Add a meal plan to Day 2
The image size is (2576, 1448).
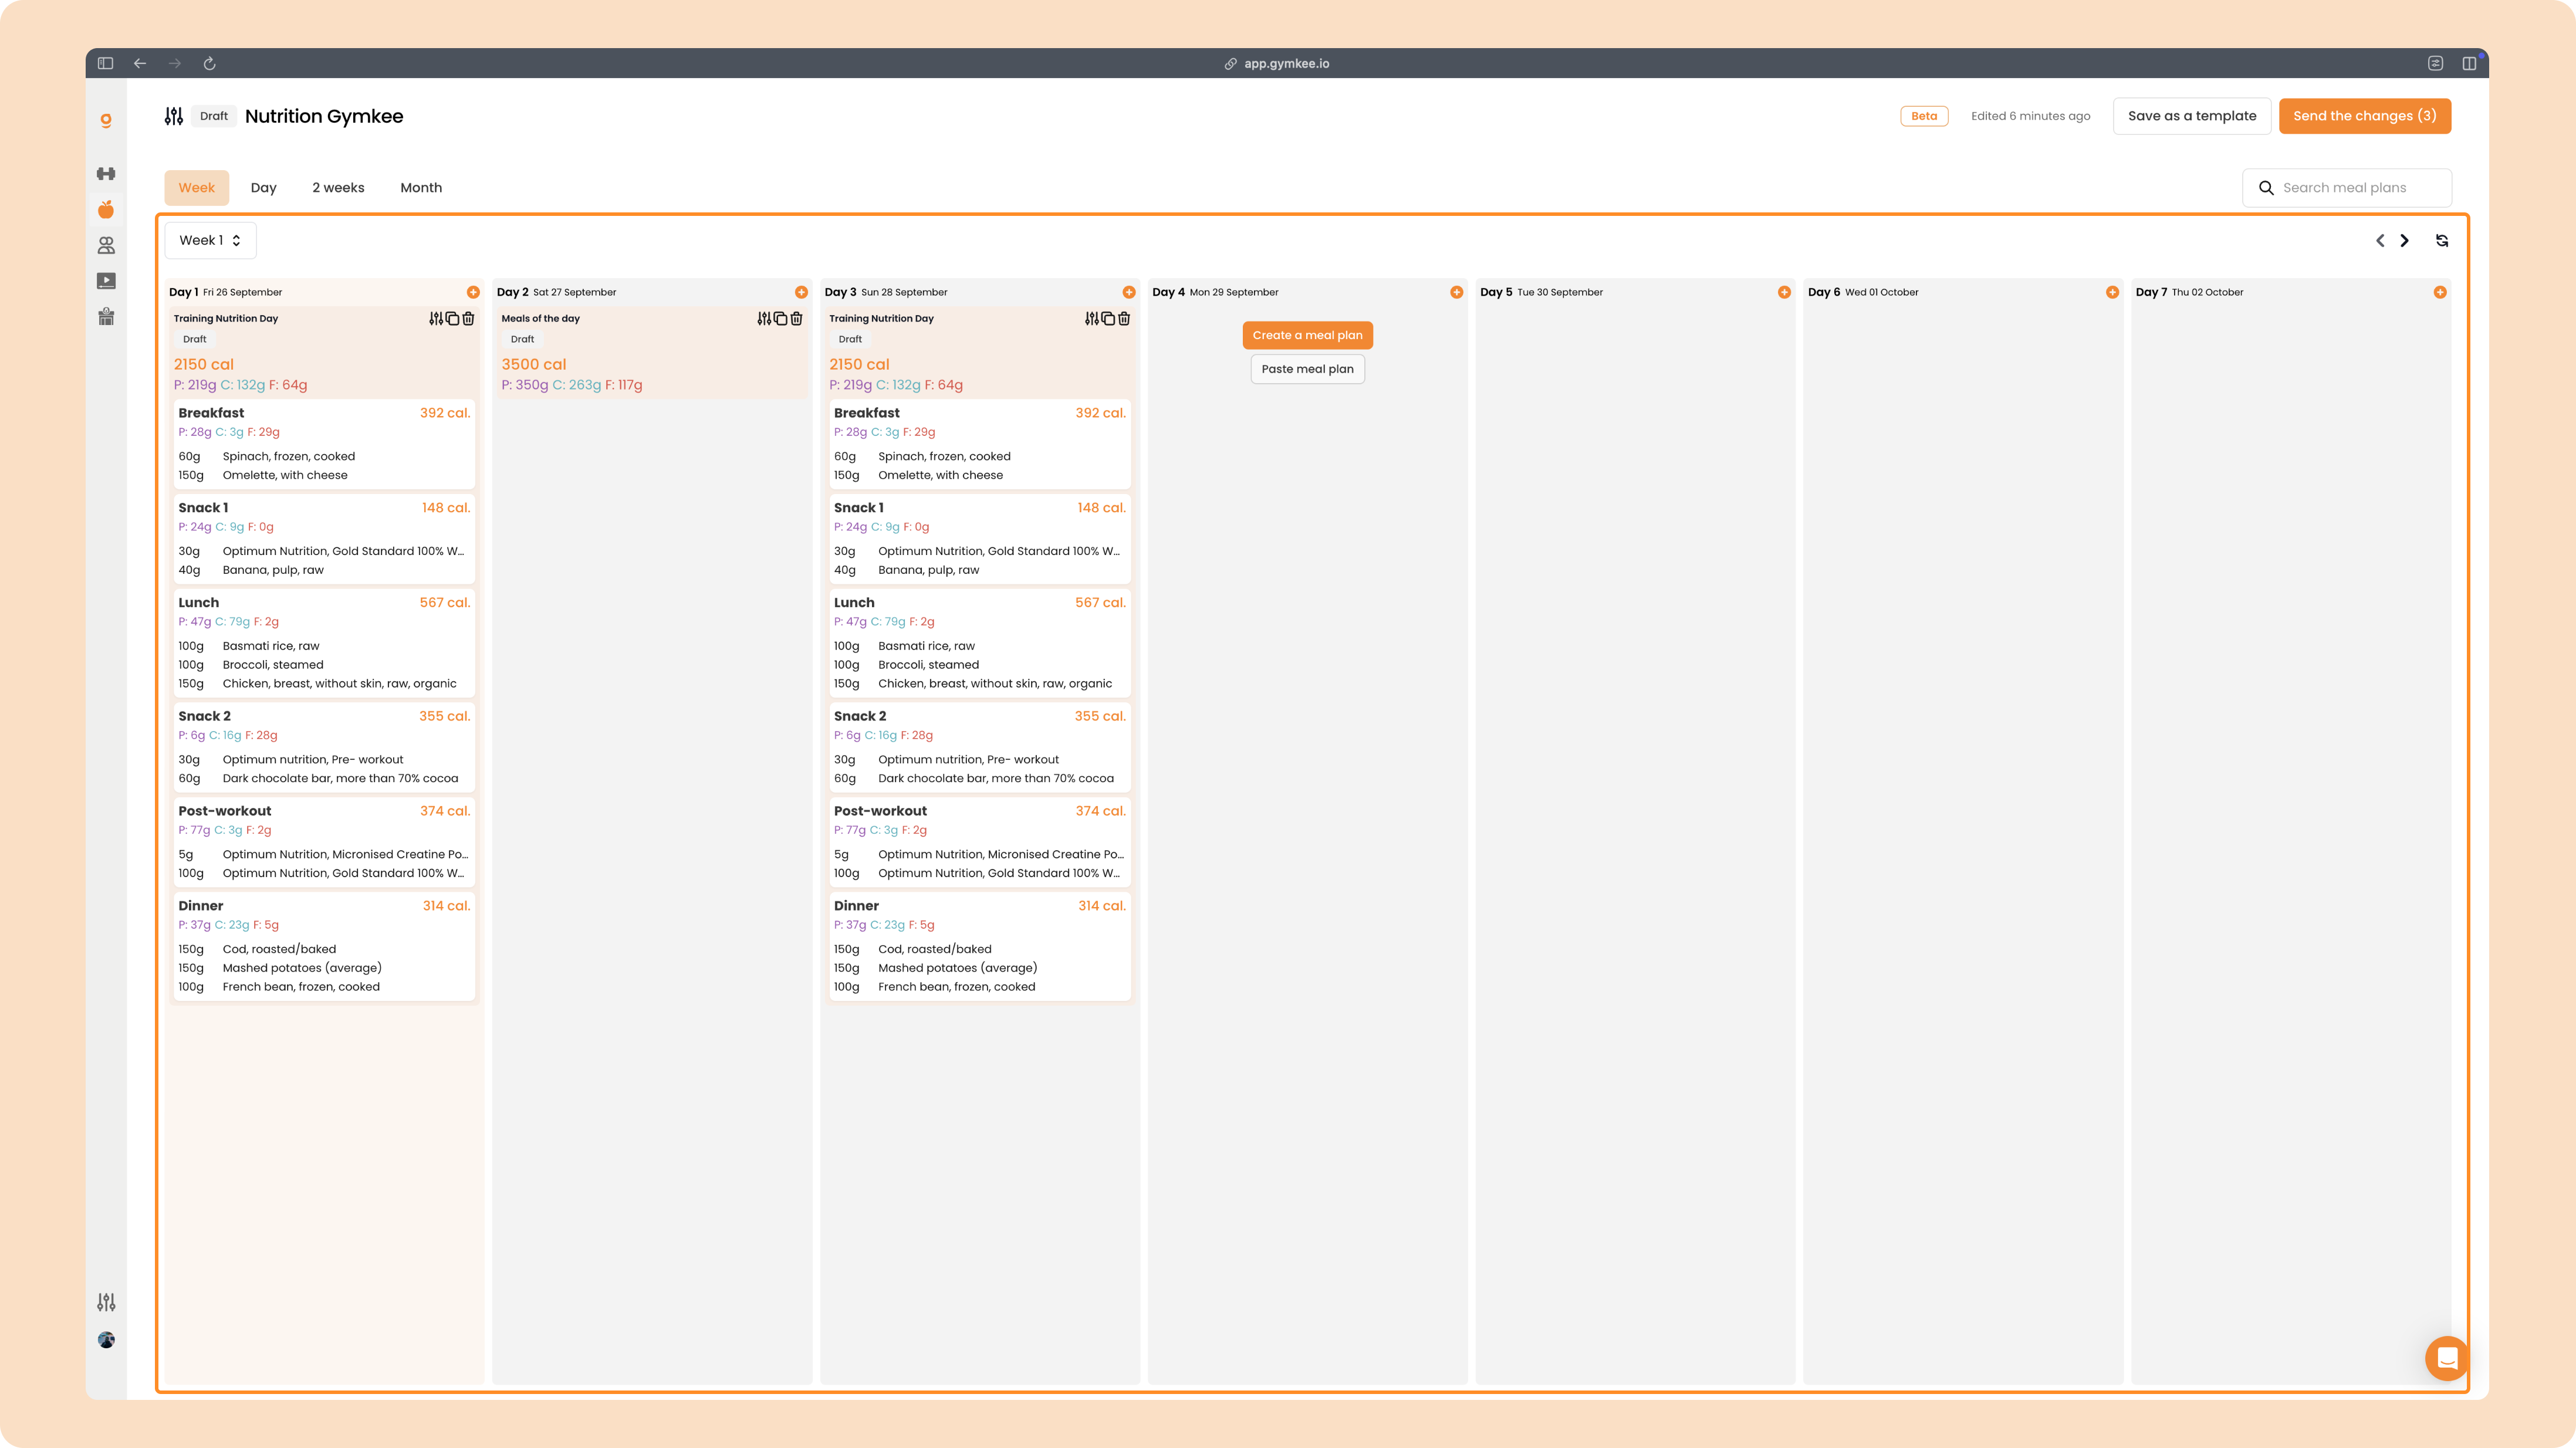point(801,292)
